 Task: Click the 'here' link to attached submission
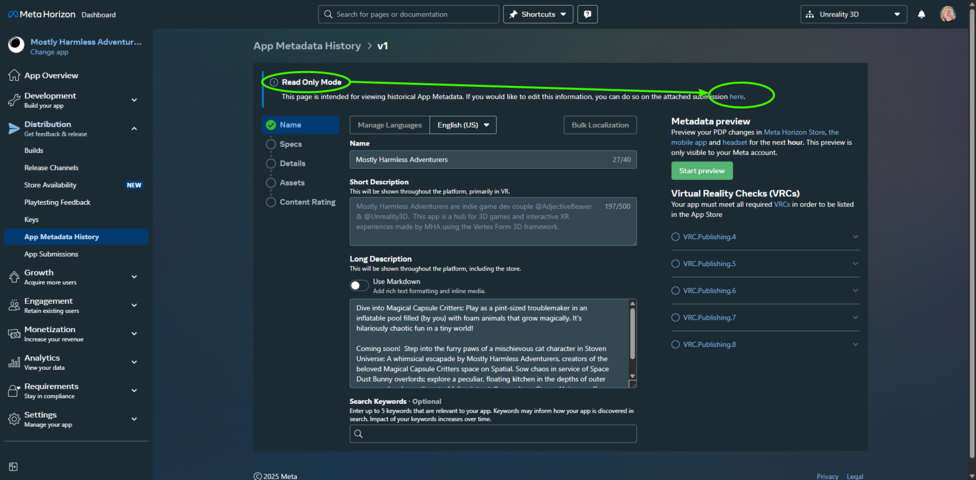tap(736, 97)
